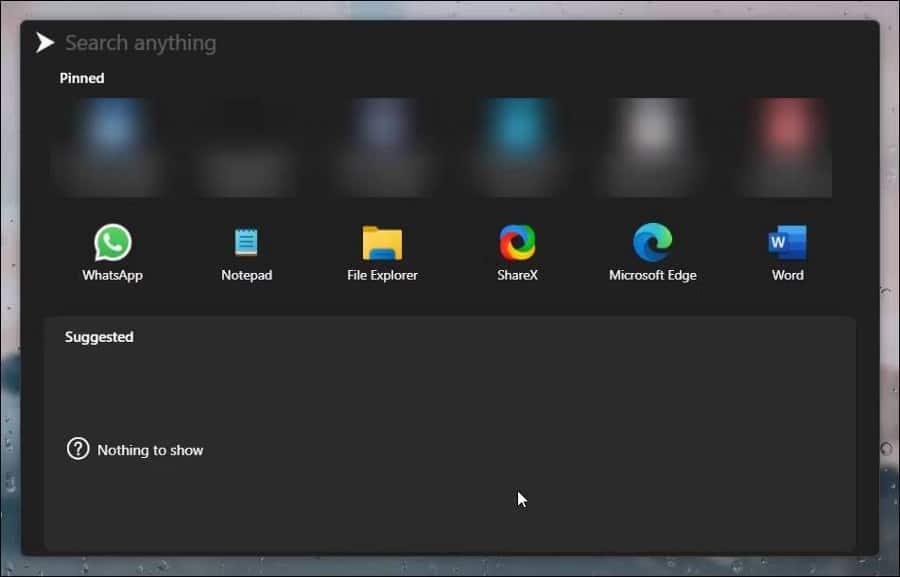The height and width of the screenshot is (577, 900).
Task: Launch Notepad from pinned apps
Action: point(247,253)
